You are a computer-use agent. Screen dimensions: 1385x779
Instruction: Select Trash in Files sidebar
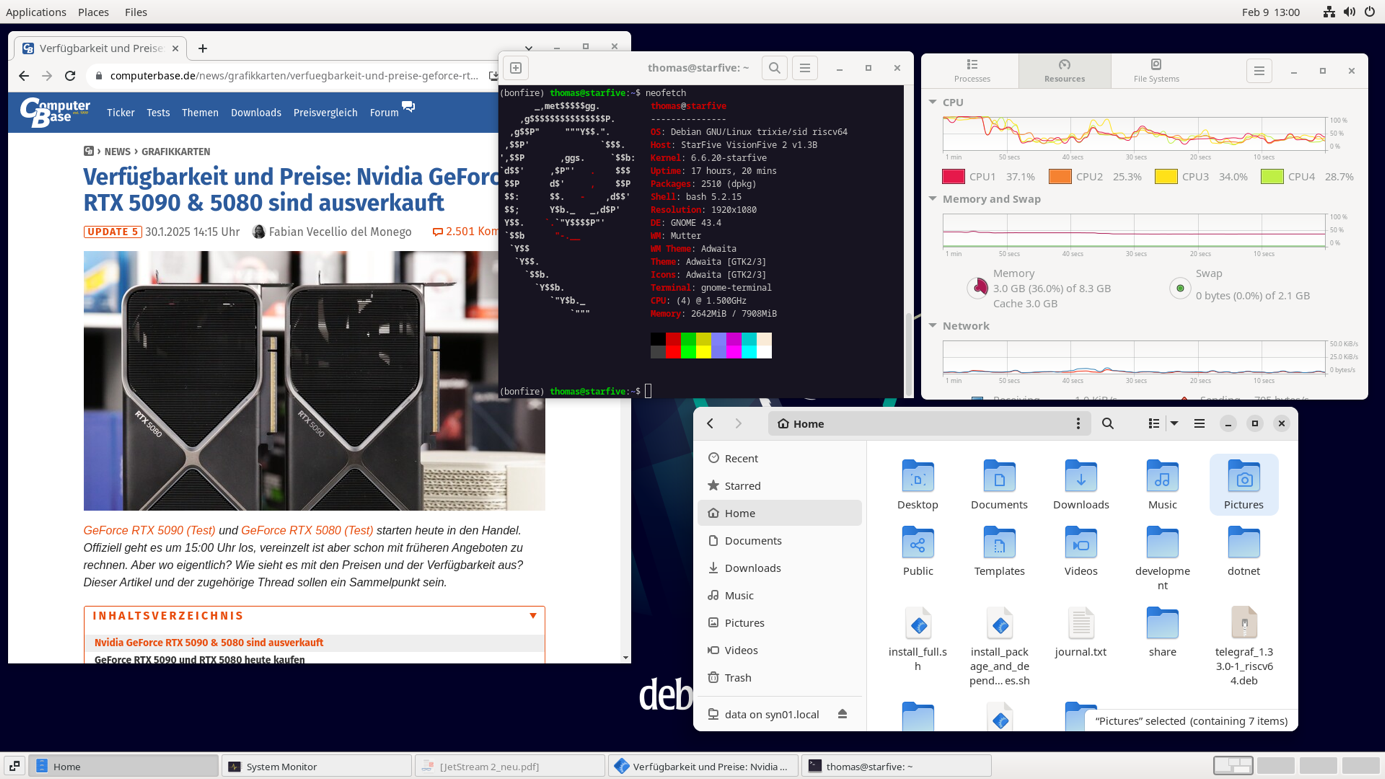tap(779, 677)
